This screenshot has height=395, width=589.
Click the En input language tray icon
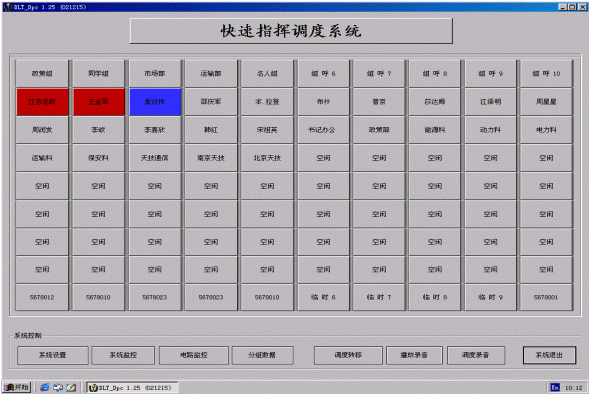(555, 387)
